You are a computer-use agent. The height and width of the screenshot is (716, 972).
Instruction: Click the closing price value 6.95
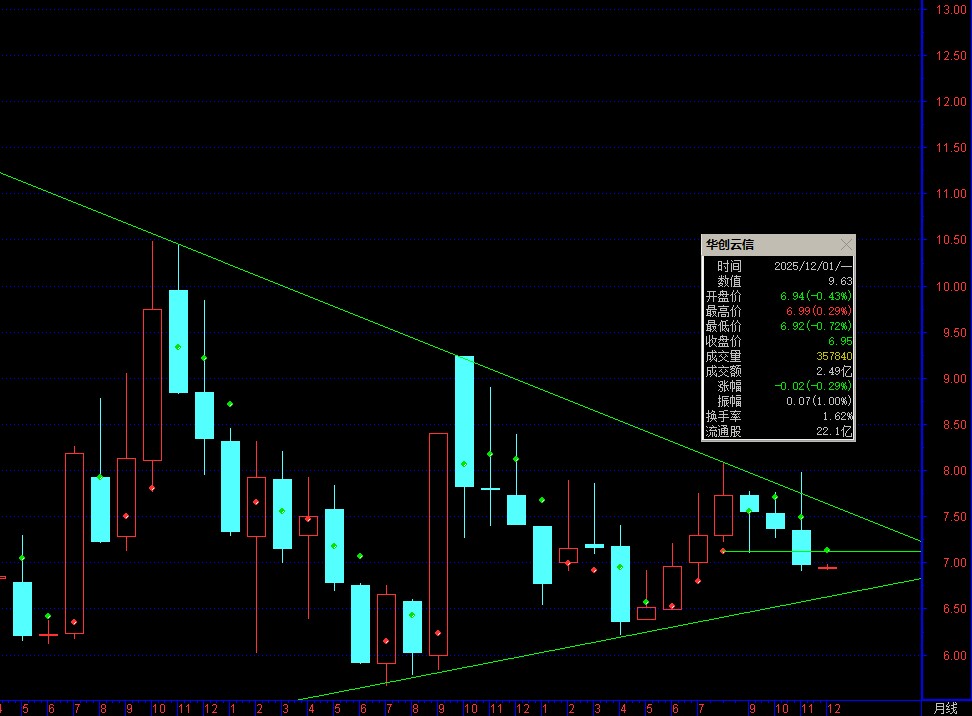[840, 341]
